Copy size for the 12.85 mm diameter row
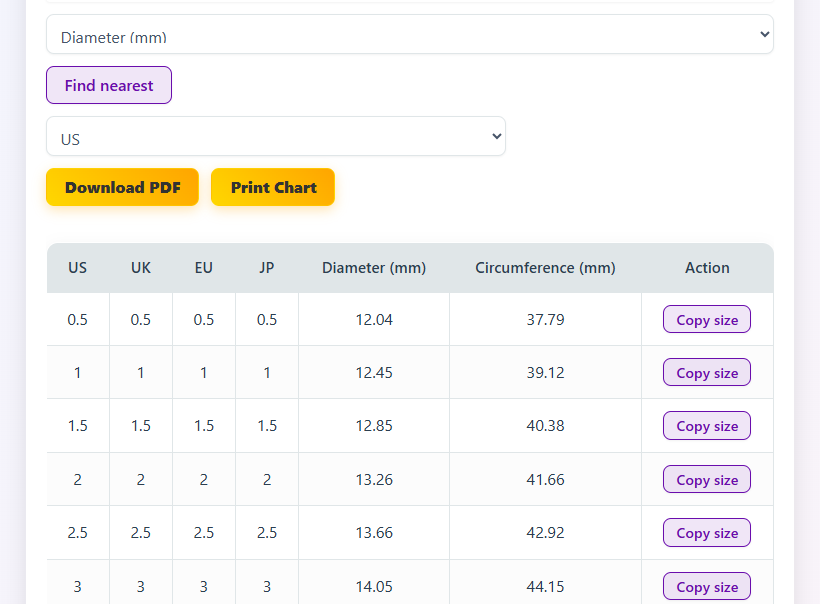Image resolution: width=820 pixels, height=604 pixels. click(706, 426)
